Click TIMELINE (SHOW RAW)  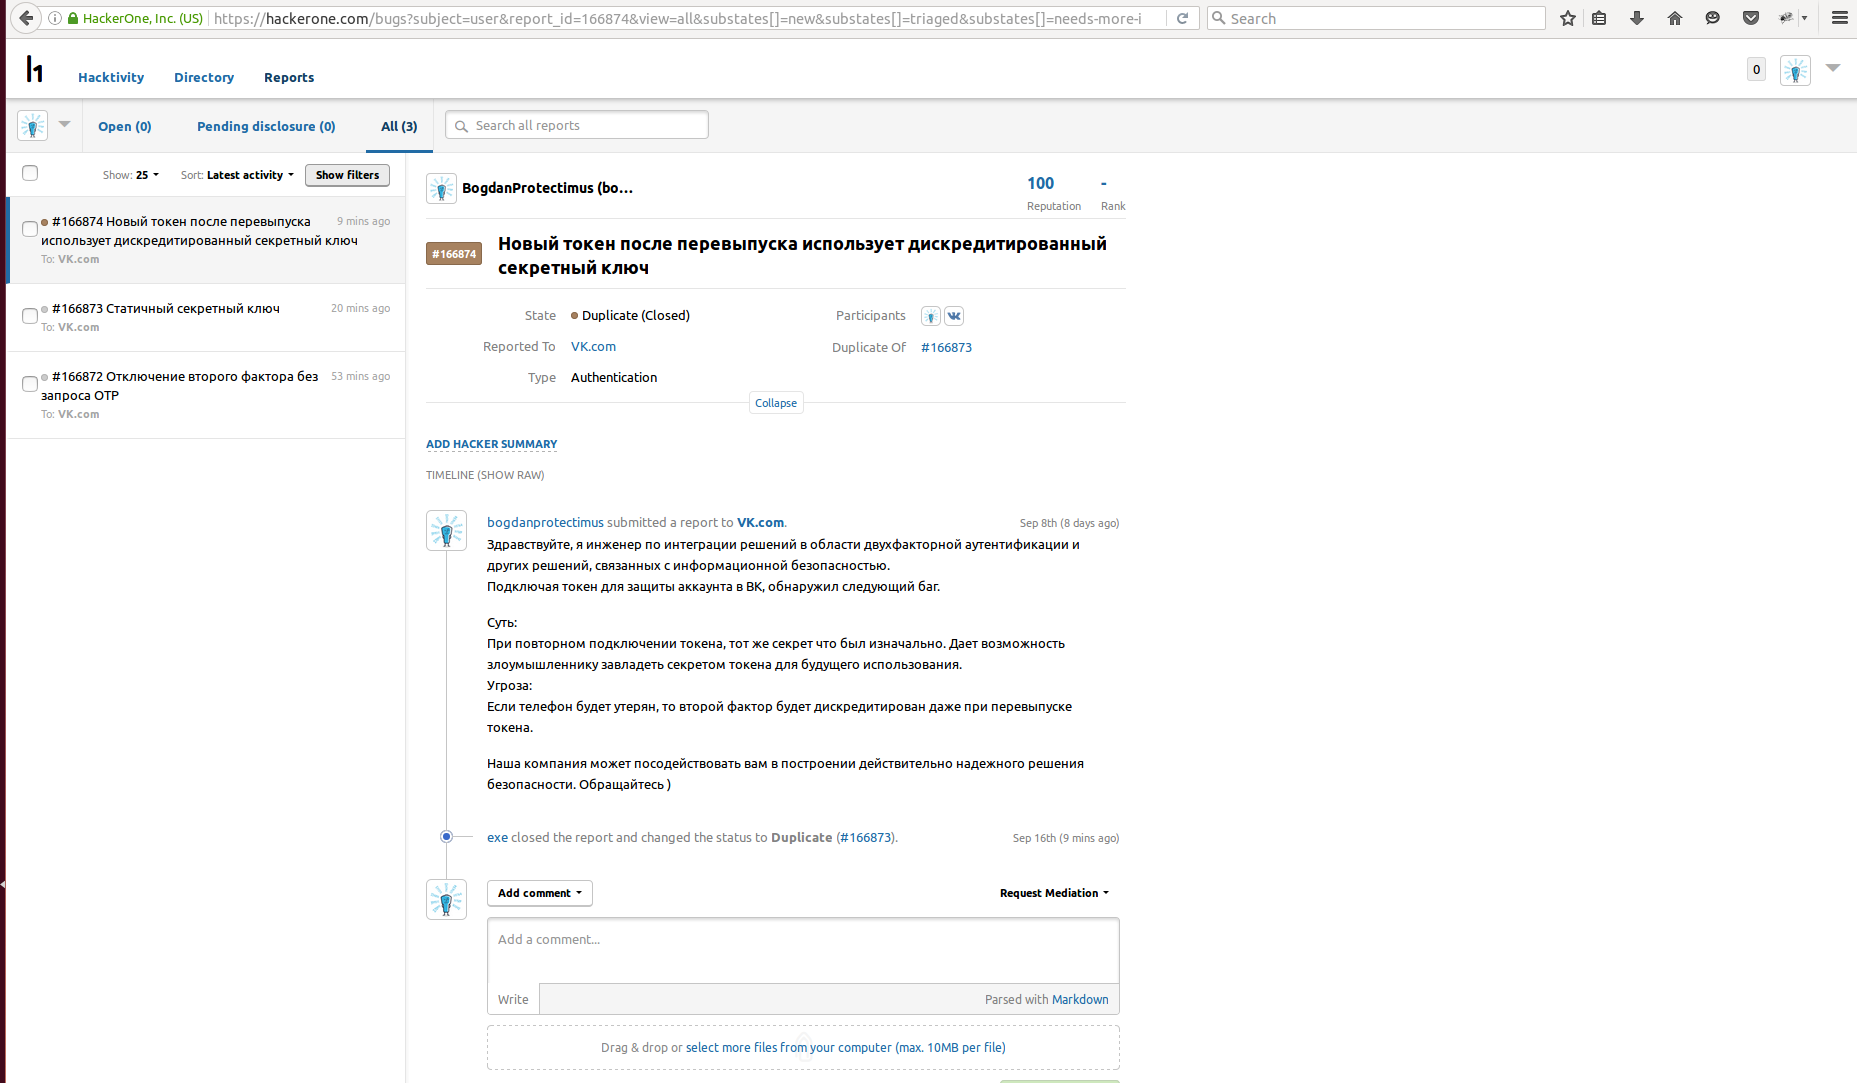[485, 475]
